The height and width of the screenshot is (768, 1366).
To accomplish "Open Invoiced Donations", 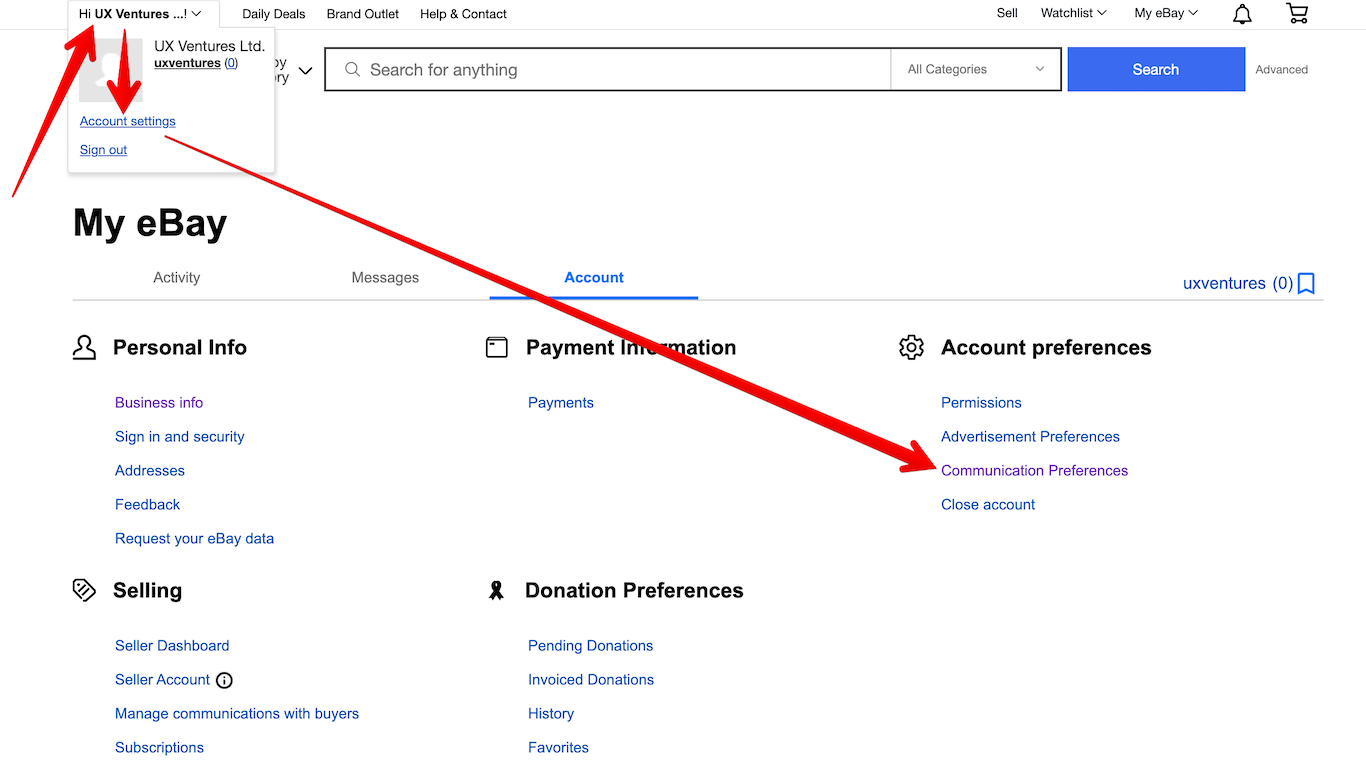I will tap(591, 680).
